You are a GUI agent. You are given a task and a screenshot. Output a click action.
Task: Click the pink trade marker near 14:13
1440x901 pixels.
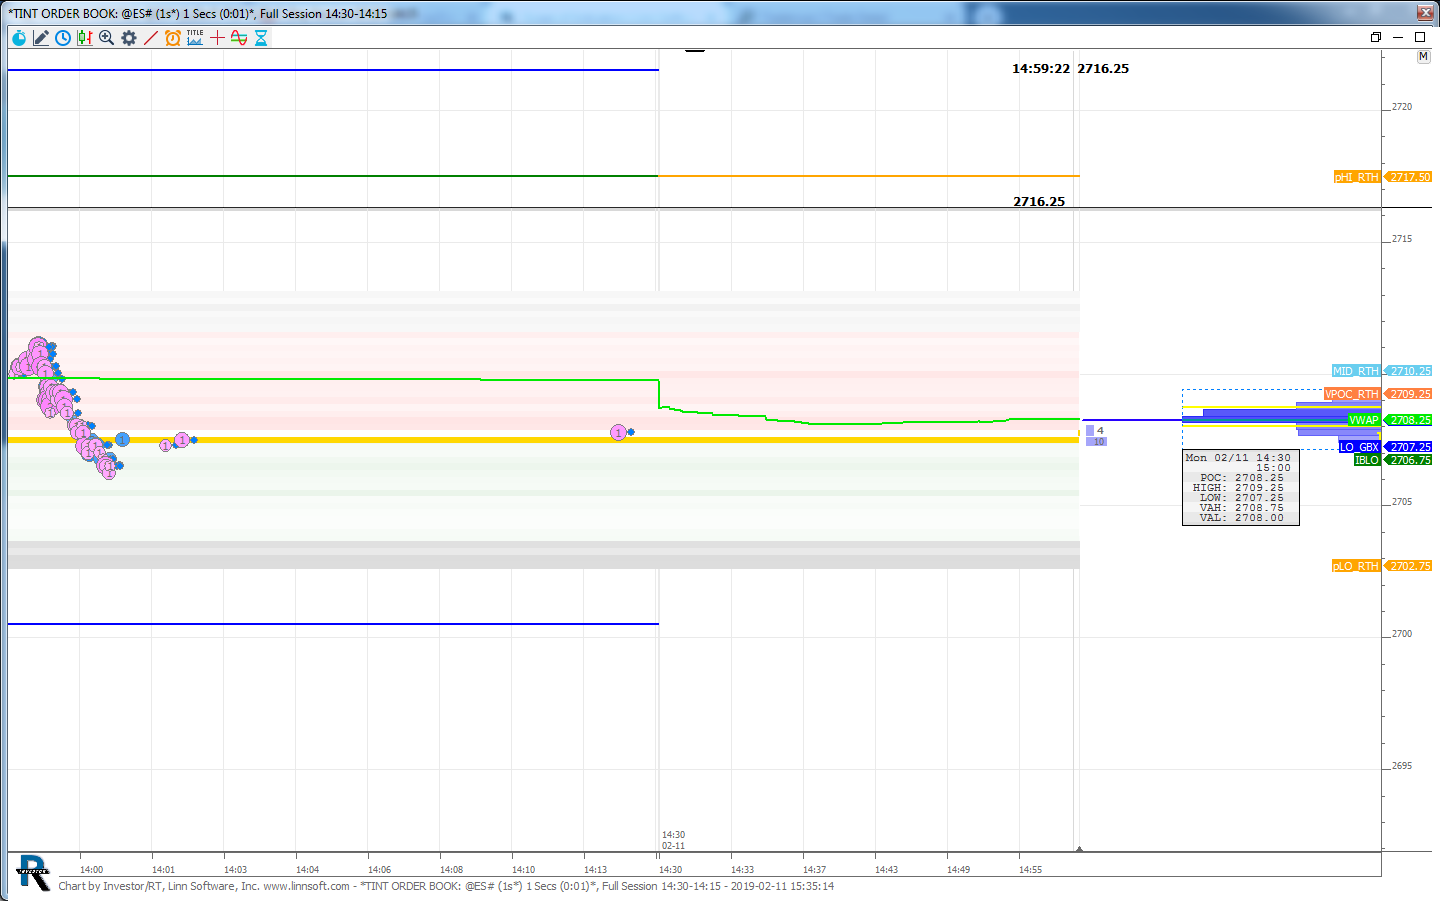click(x=618, y=433)
